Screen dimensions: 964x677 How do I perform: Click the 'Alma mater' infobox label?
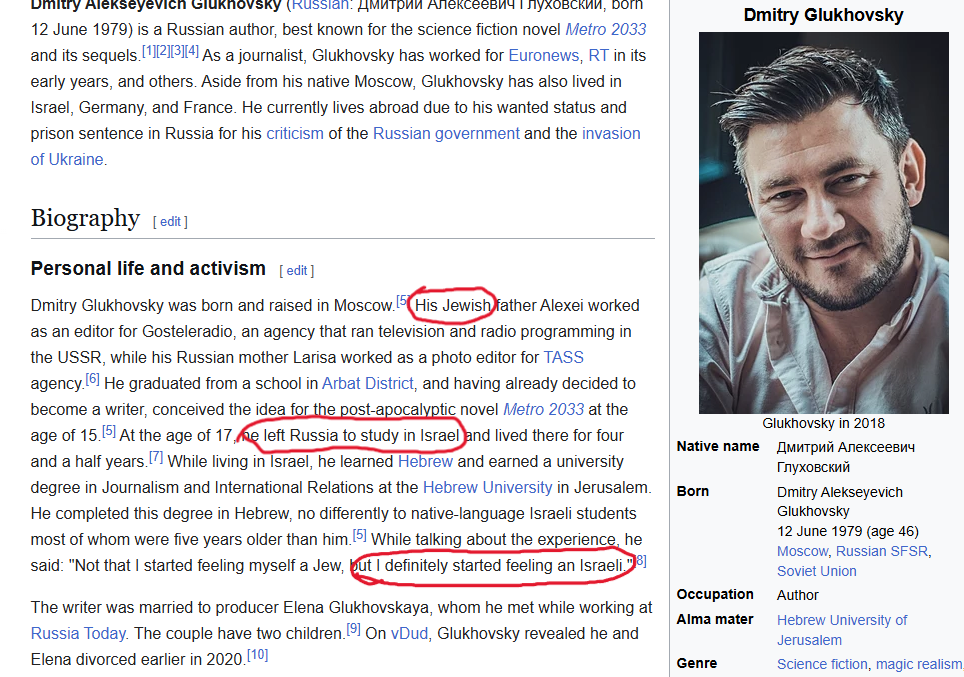click(714, 619)
